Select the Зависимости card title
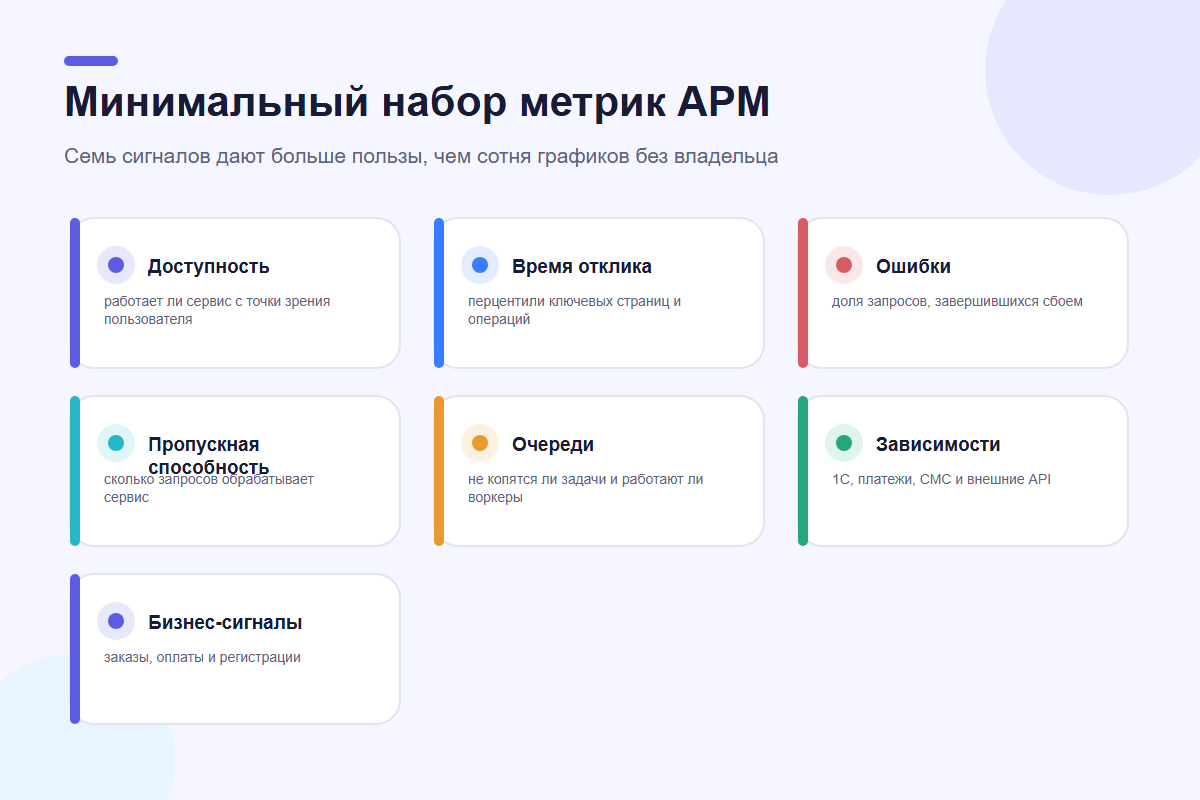Viewport: 1200px width, 800px height. (938, 444)
